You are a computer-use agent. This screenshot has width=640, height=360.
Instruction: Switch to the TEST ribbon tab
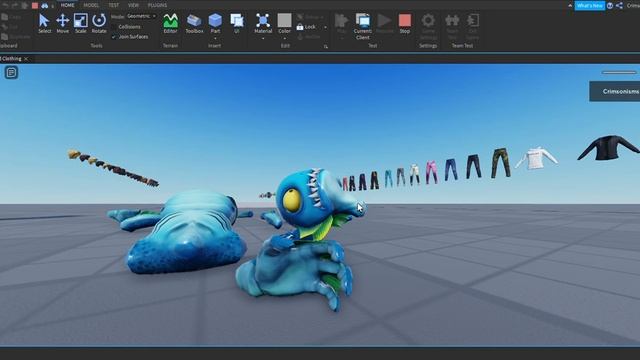(x=113, y=5)
